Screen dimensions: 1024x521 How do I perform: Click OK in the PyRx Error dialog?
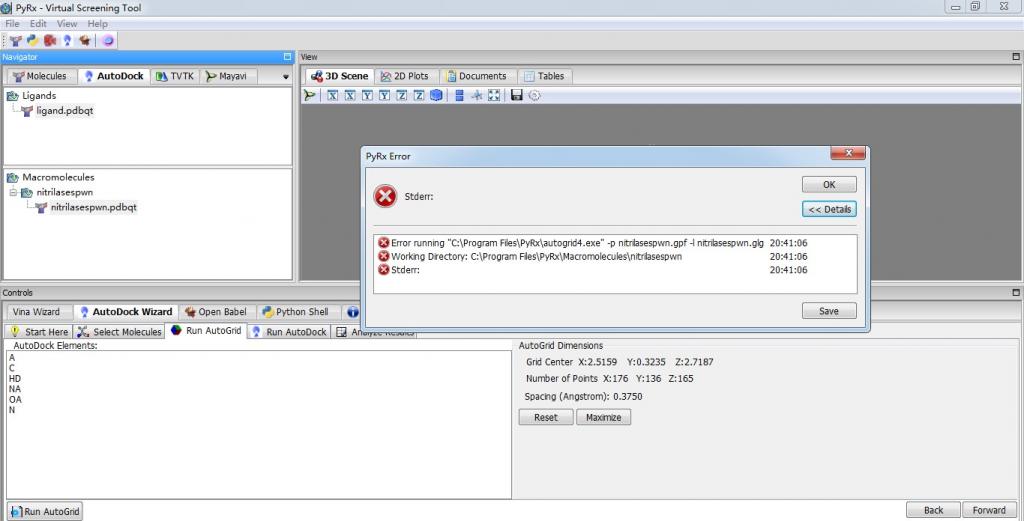[x=829, y=185]
